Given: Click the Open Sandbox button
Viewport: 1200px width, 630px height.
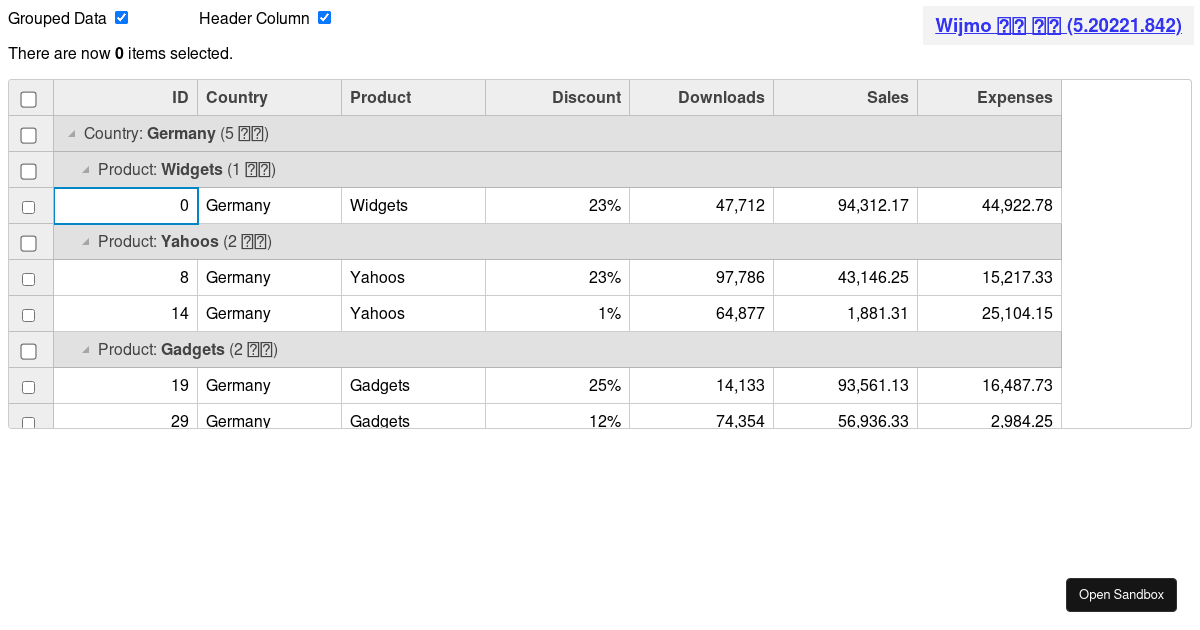Looking at the screenshot, I should click(x=1121, y=595).
